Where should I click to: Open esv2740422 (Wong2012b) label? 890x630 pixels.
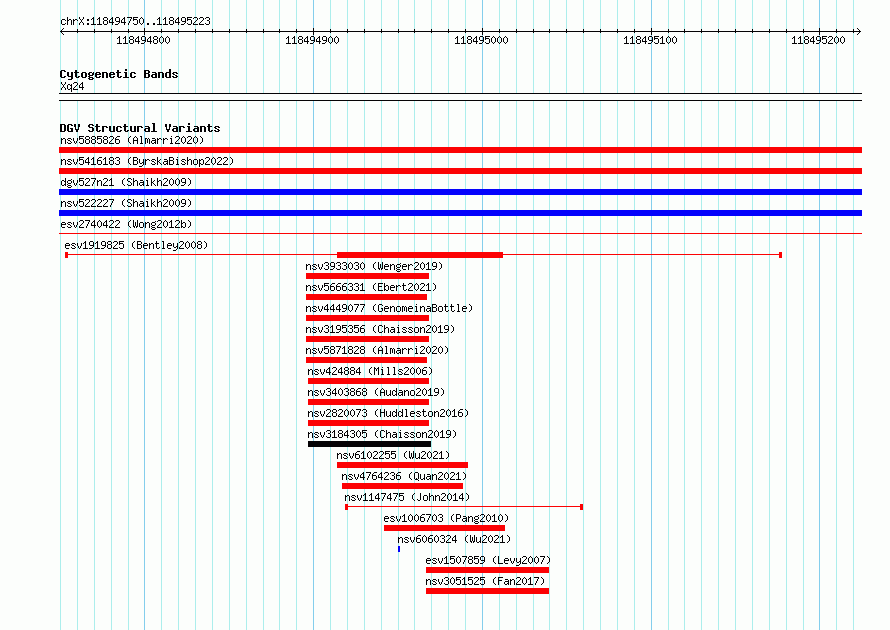[x=126, y=224]
